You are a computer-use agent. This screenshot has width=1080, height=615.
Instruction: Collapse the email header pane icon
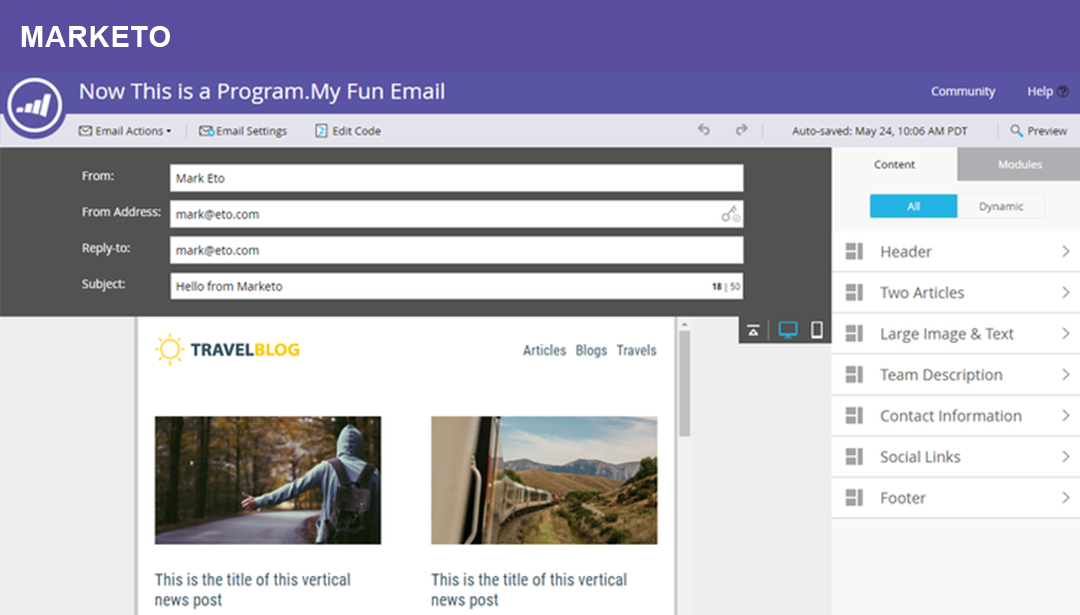[x=753, y=331]
